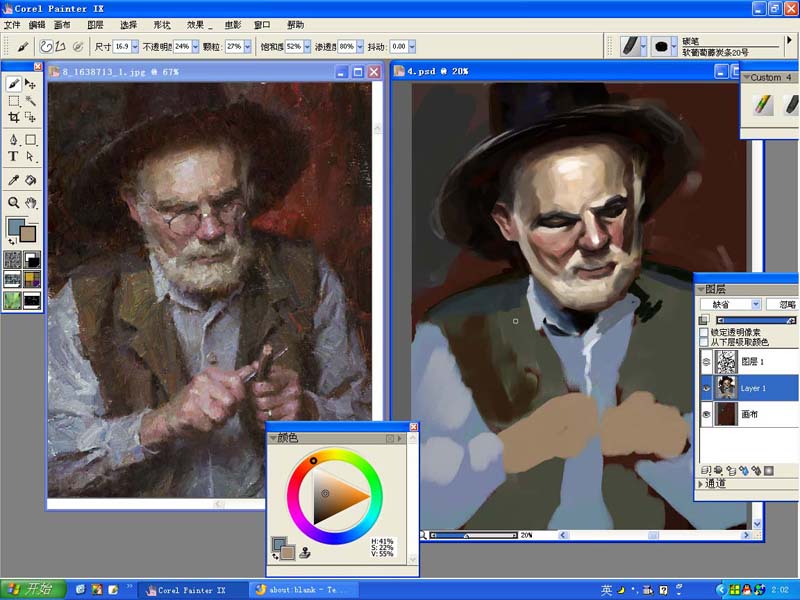
Task: Enable 锁定透明像素 checkbox
Action: (x=704, y=332)
